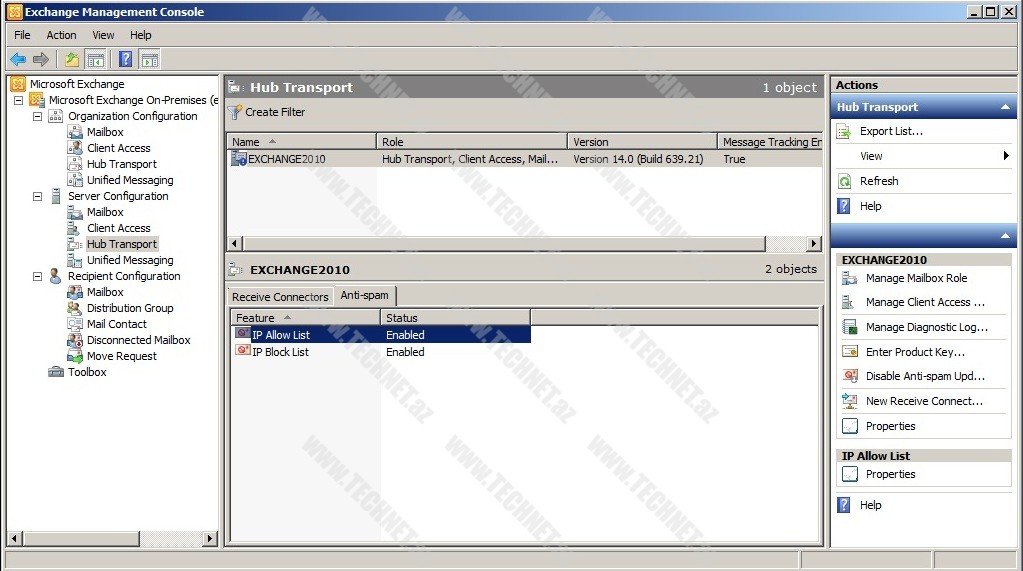
Task: Click the Export List icon
Action: click(x=844, y=131)
